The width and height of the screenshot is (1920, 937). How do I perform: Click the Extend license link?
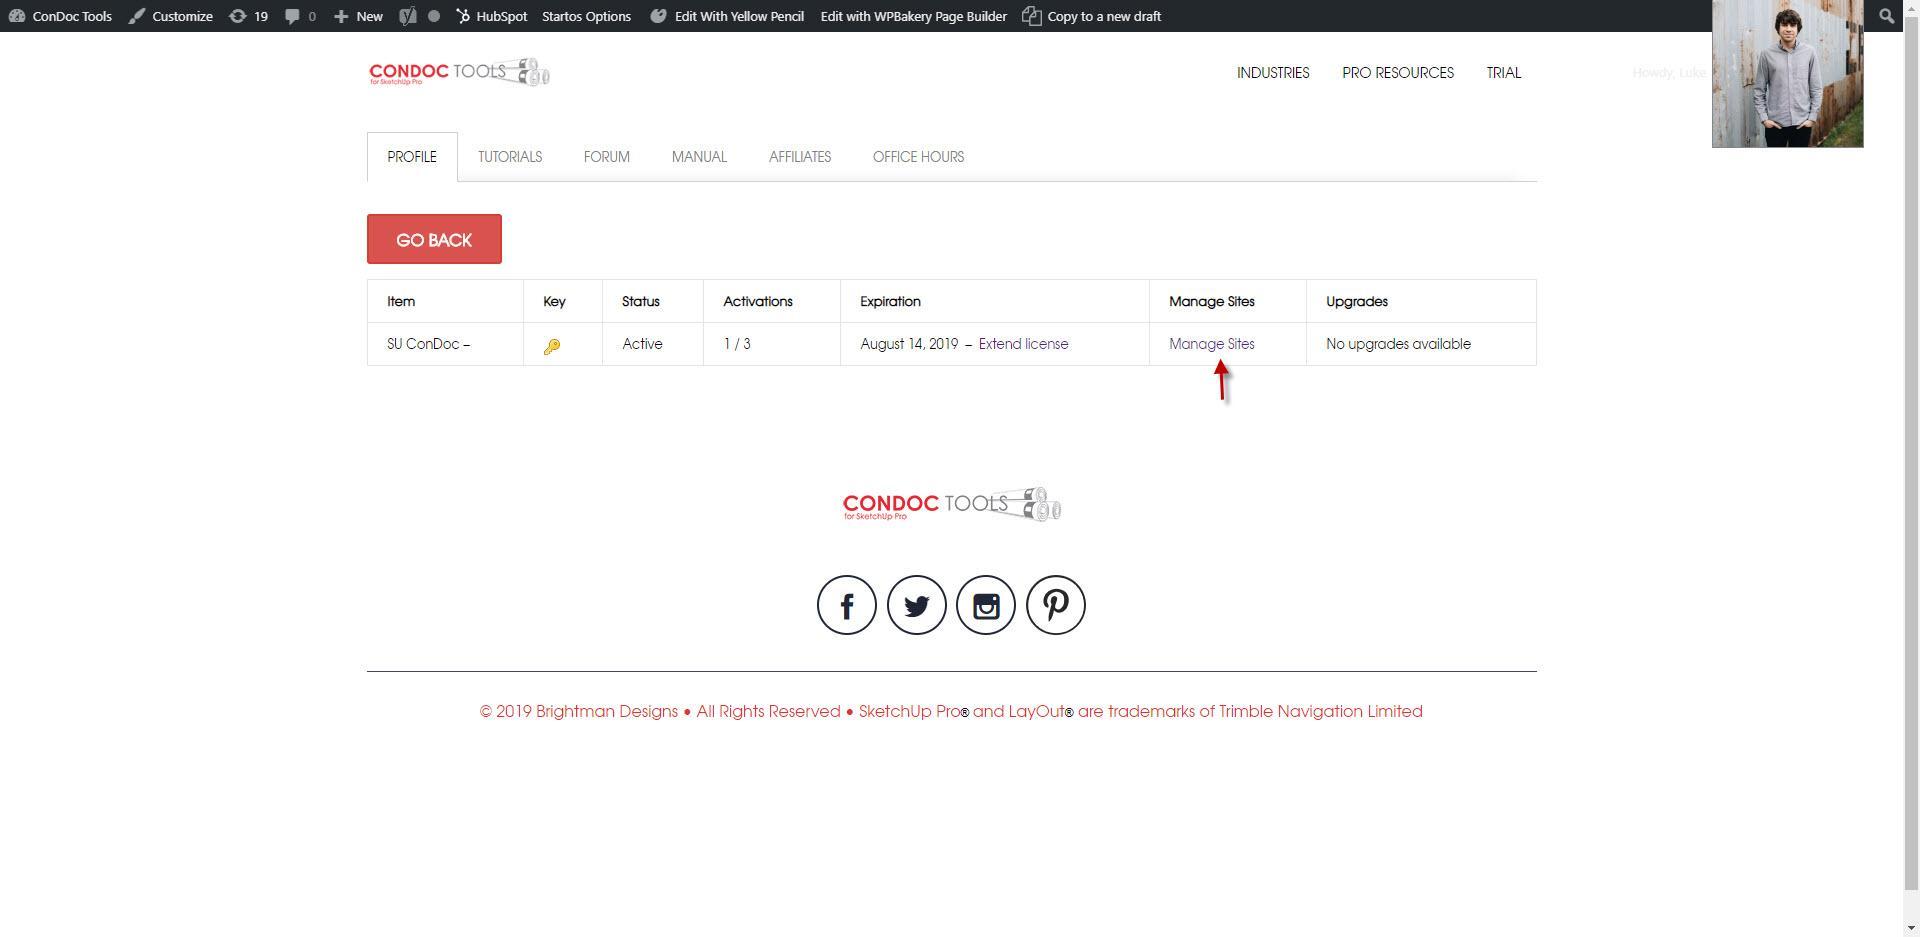coord(1023,344)
